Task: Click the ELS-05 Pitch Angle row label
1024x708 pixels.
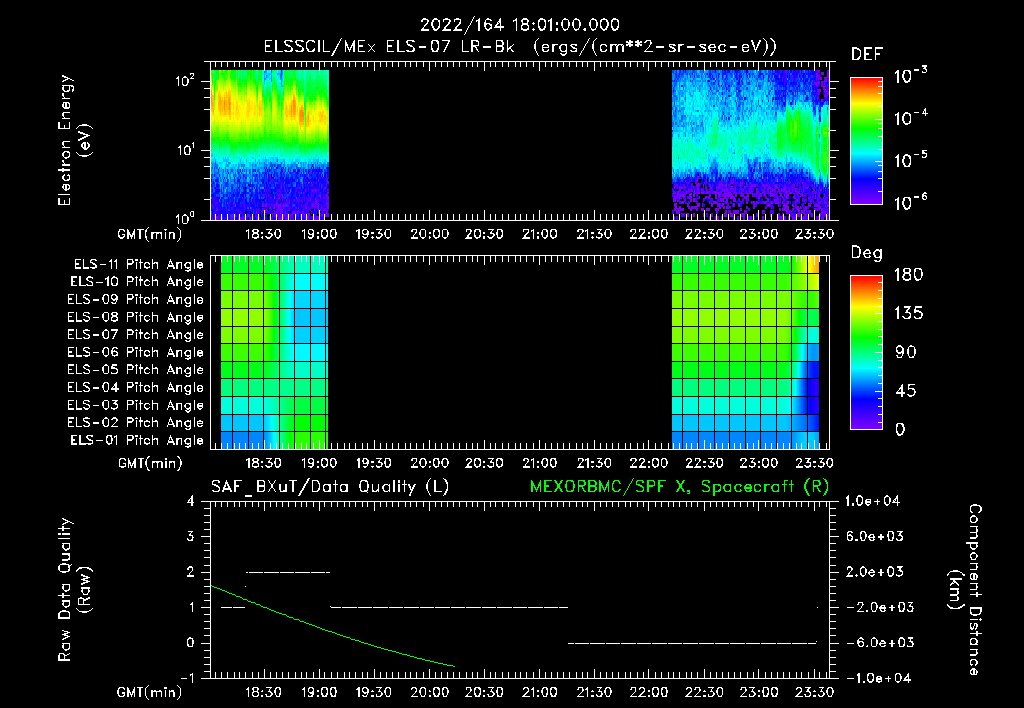Action: [136, 370]
